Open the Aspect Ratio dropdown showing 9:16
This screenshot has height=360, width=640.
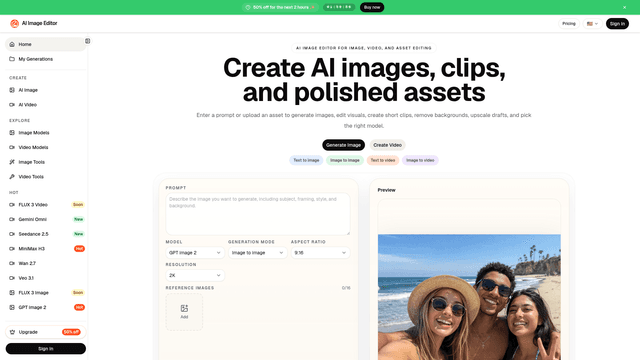320,253
